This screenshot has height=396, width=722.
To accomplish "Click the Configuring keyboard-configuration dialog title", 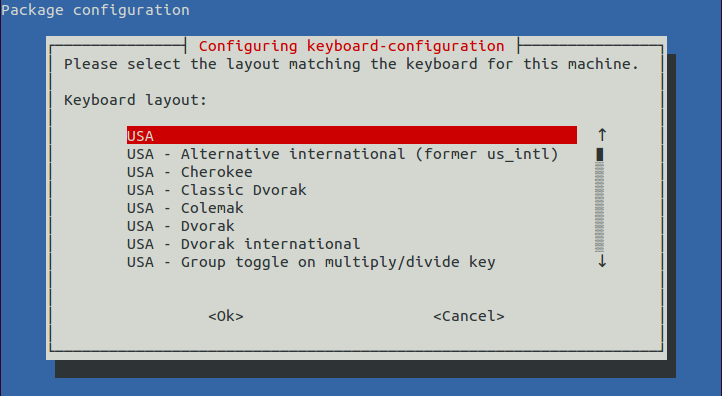I will 352,46.
